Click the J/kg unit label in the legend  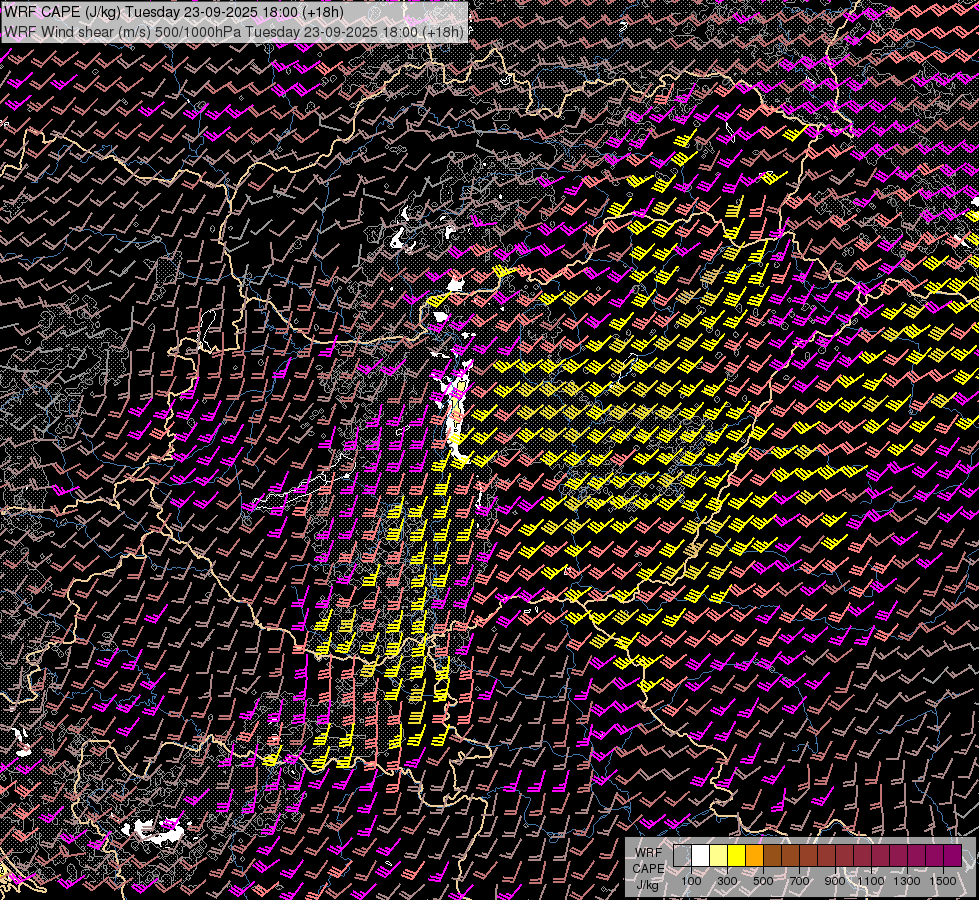pyautogui.click(x=648, y=884)
